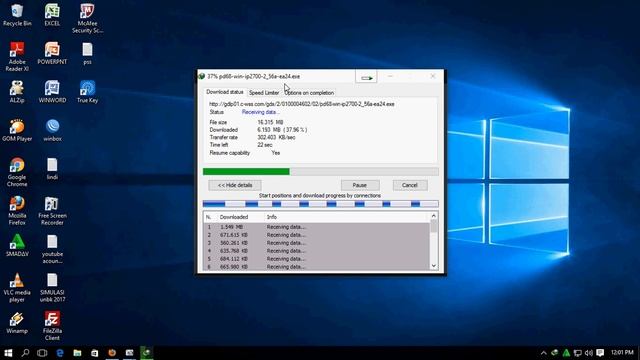Viewport: 640px width, 360px height.
Task: Click the connection list scroll down arrow
Action: [x=434, y=266]
